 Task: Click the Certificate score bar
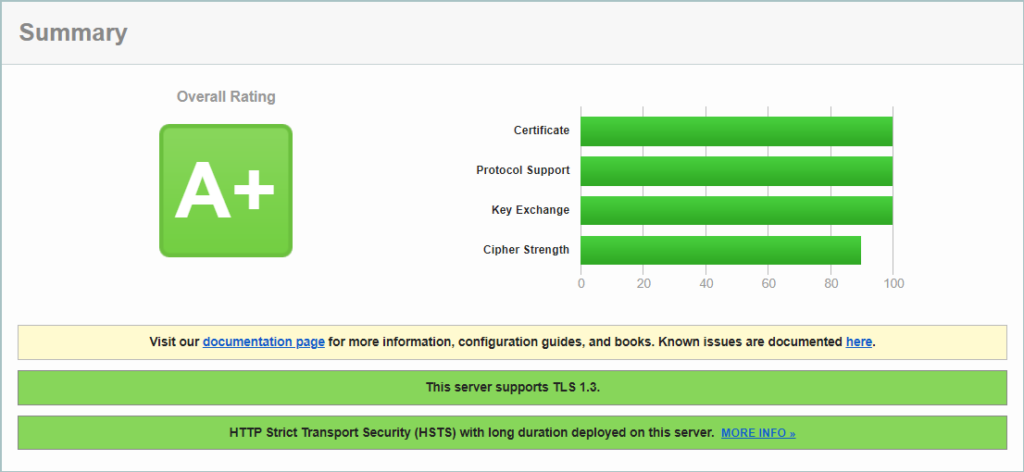click(736, 131)
